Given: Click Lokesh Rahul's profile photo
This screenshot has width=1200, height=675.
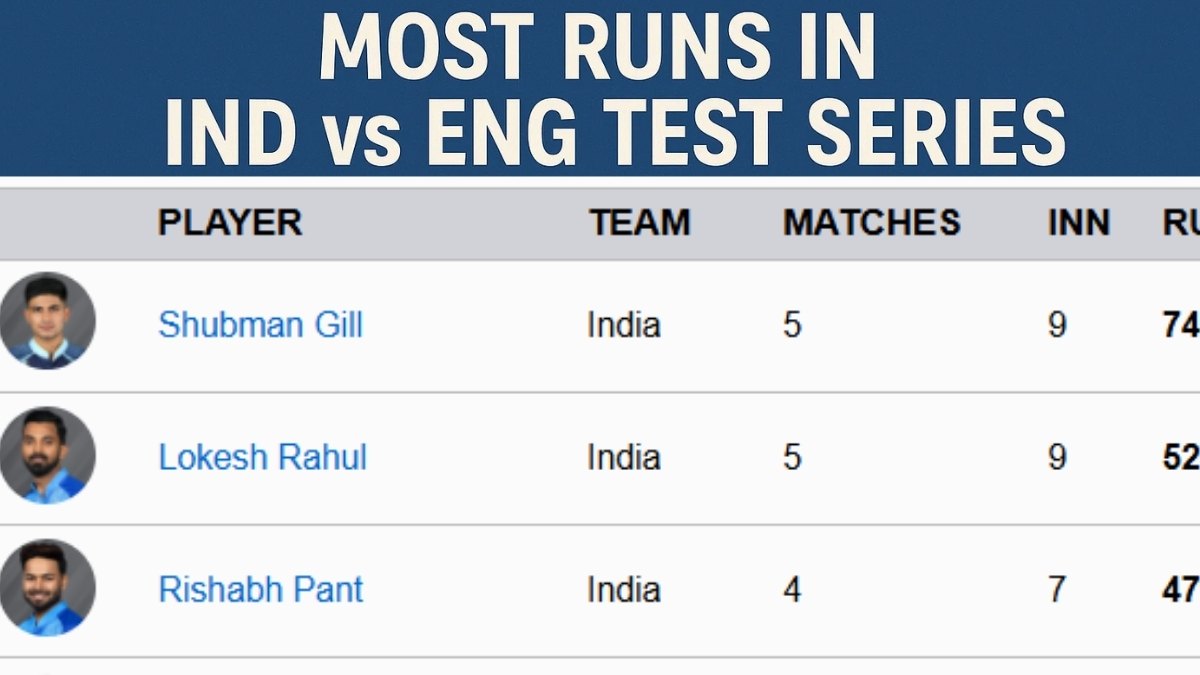Looking at the screenshot, I should 47,455.
